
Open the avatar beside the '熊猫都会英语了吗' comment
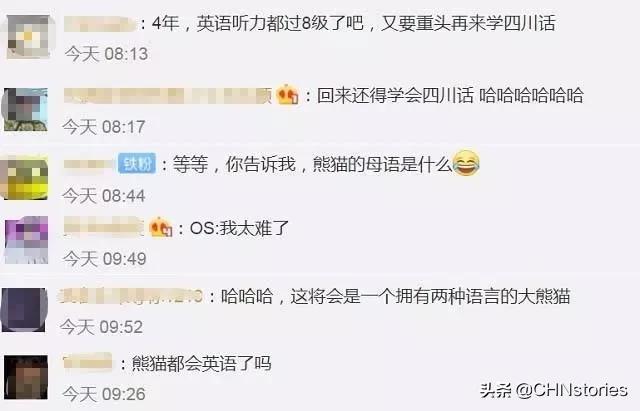point(26,377)
